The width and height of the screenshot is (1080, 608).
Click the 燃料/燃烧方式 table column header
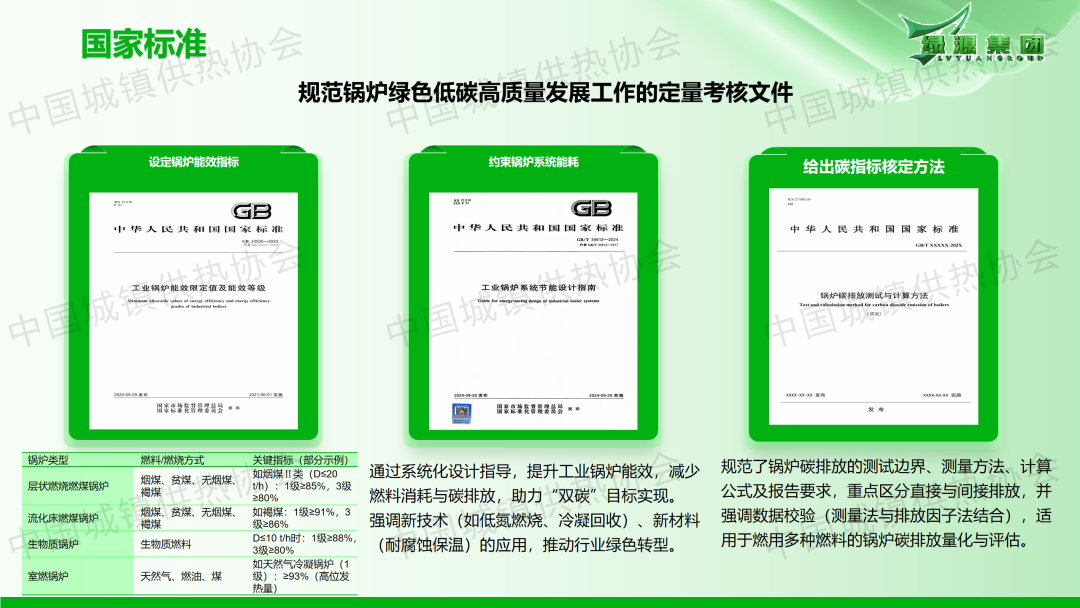(172, 459)
